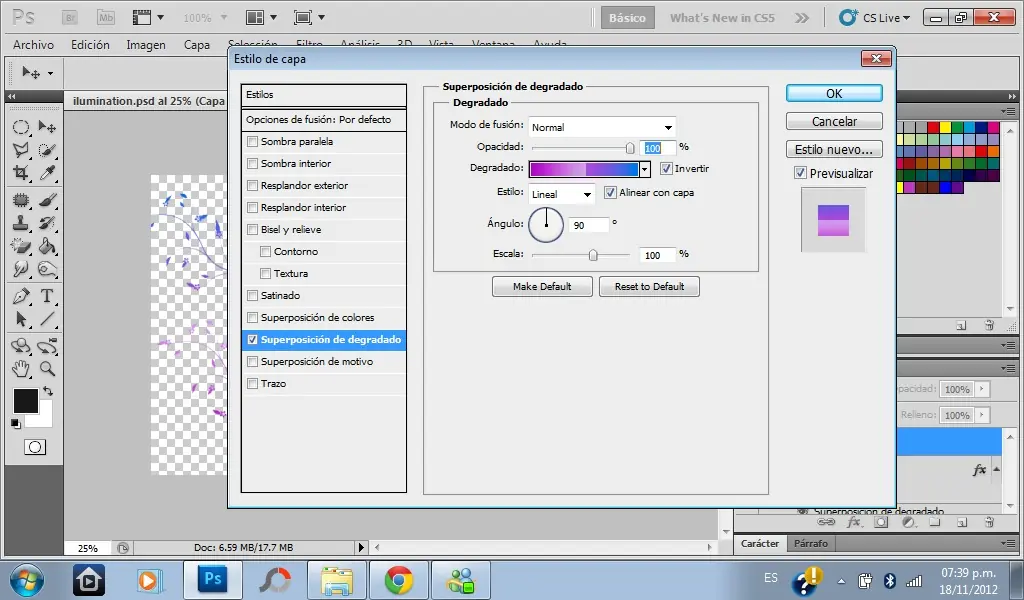Open the Modo de fusión dropdown
1024x600 pixels.
coord(602,127)
